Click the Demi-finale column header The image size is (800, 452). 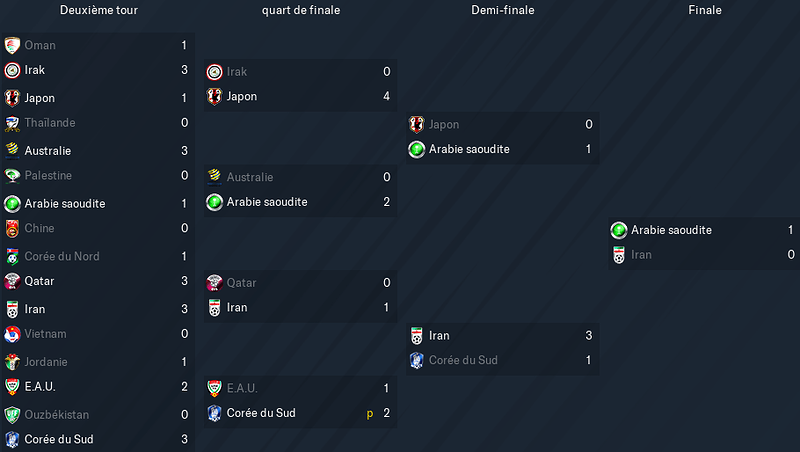pyautogui.click(x=503, y=10)
